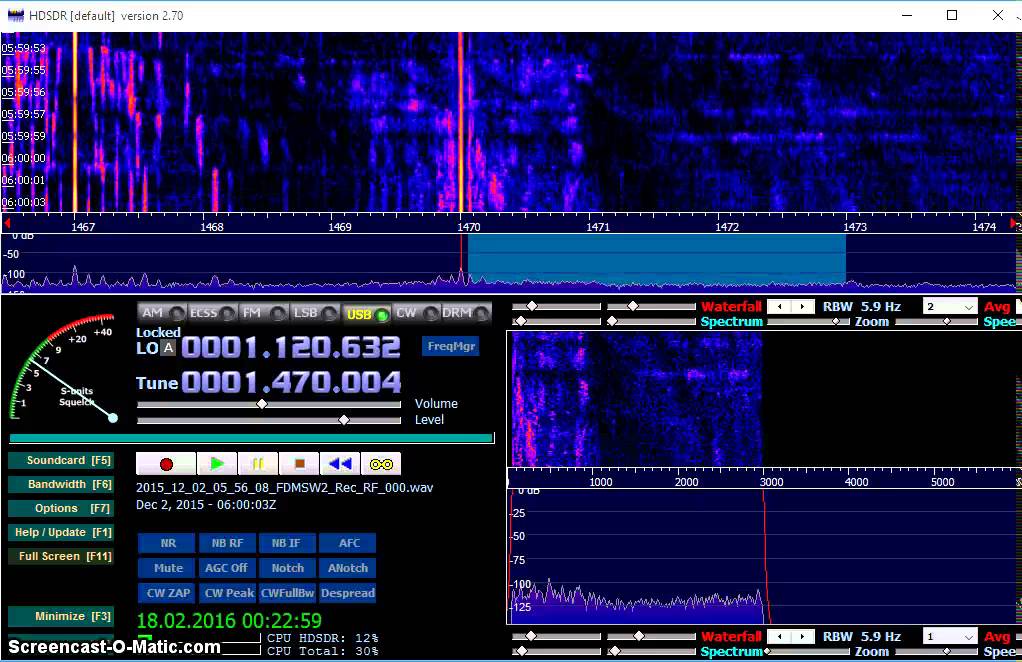
Task: Toggle the CWFullBw button
Action: [287, 593]
